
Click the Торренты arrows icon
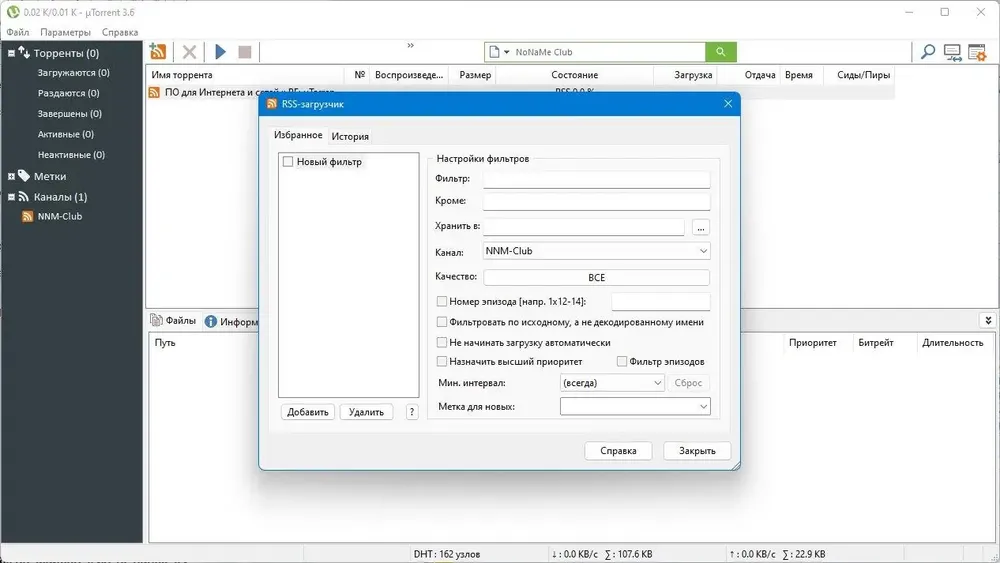(24, 52)
